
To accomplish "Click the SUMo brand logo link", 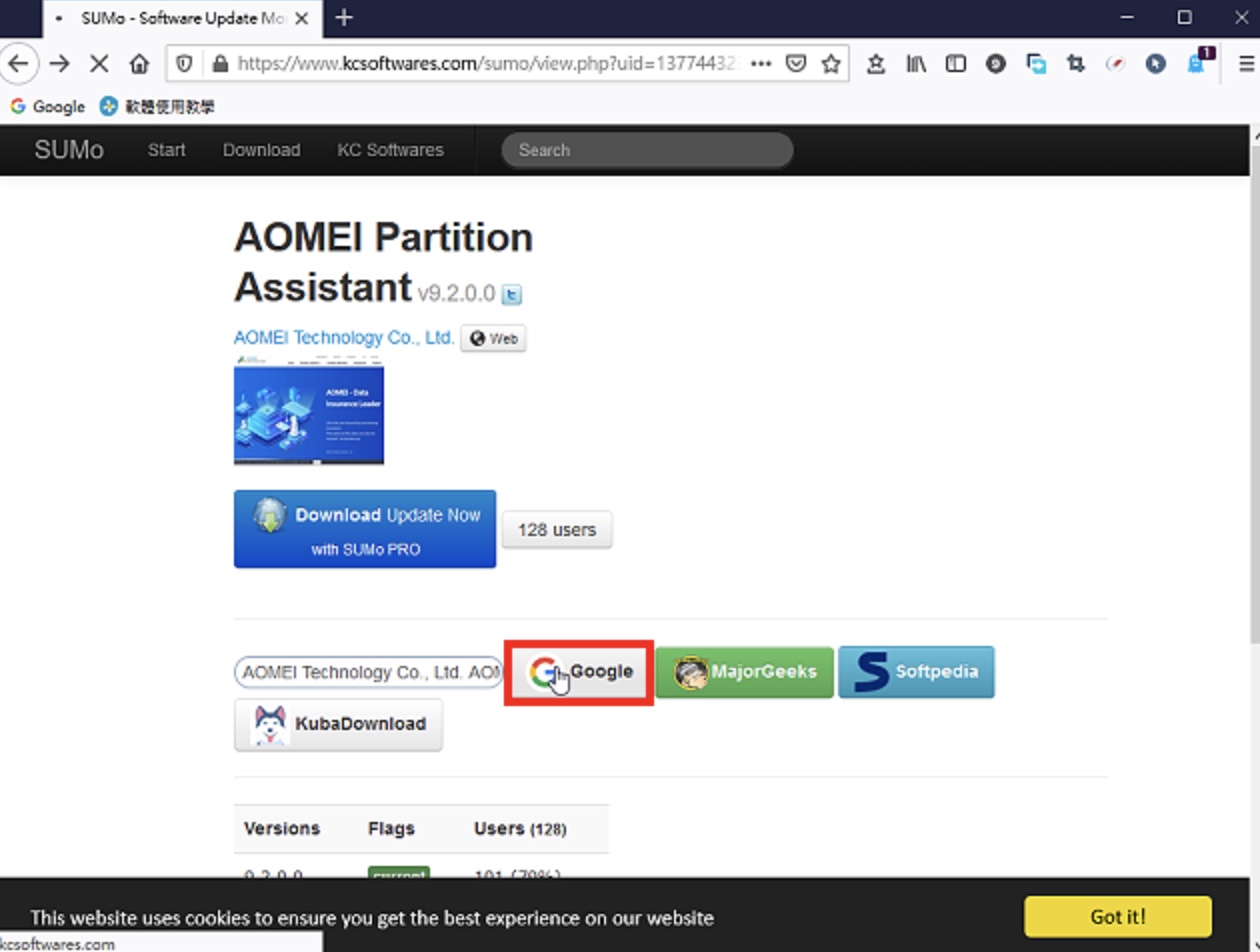I will click(x=69, y=150).
